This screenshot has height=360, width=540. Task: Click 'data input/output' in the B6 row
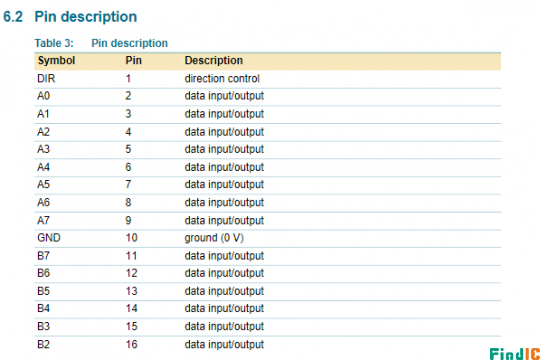click(x=224, y=273)
